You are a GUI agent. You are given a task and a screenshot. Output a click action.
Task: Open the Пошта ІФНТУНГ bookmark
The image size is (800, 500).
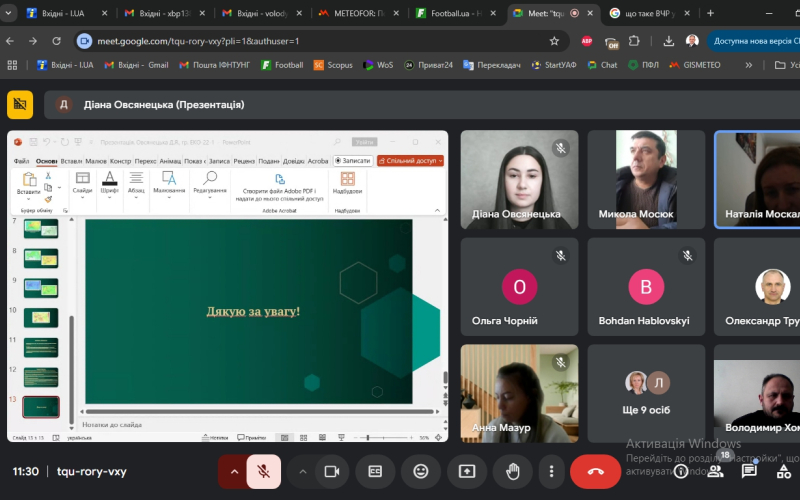pyautogui.click(x=214, y=65)
